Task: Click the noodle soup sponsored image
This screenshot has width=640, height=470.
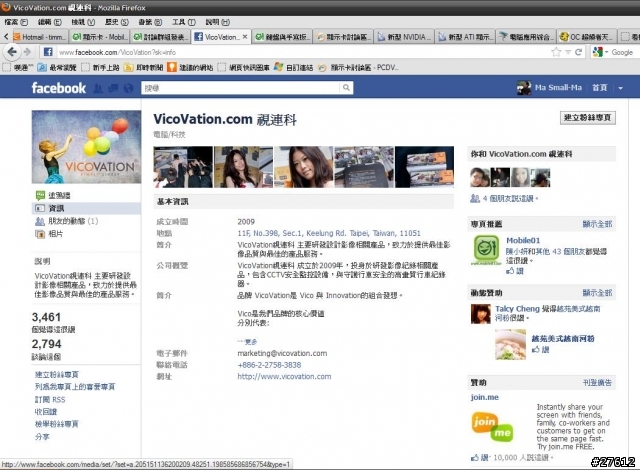Action: [511, 345]
